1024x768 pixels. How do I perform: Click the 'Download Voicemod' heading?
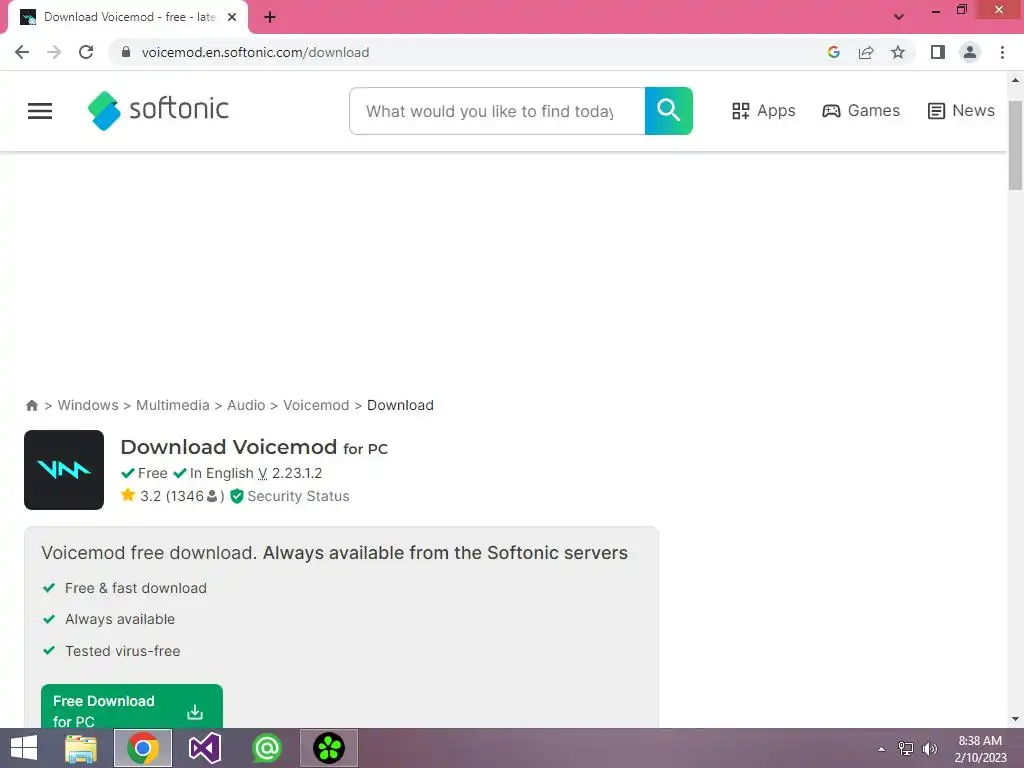[229, 447]
